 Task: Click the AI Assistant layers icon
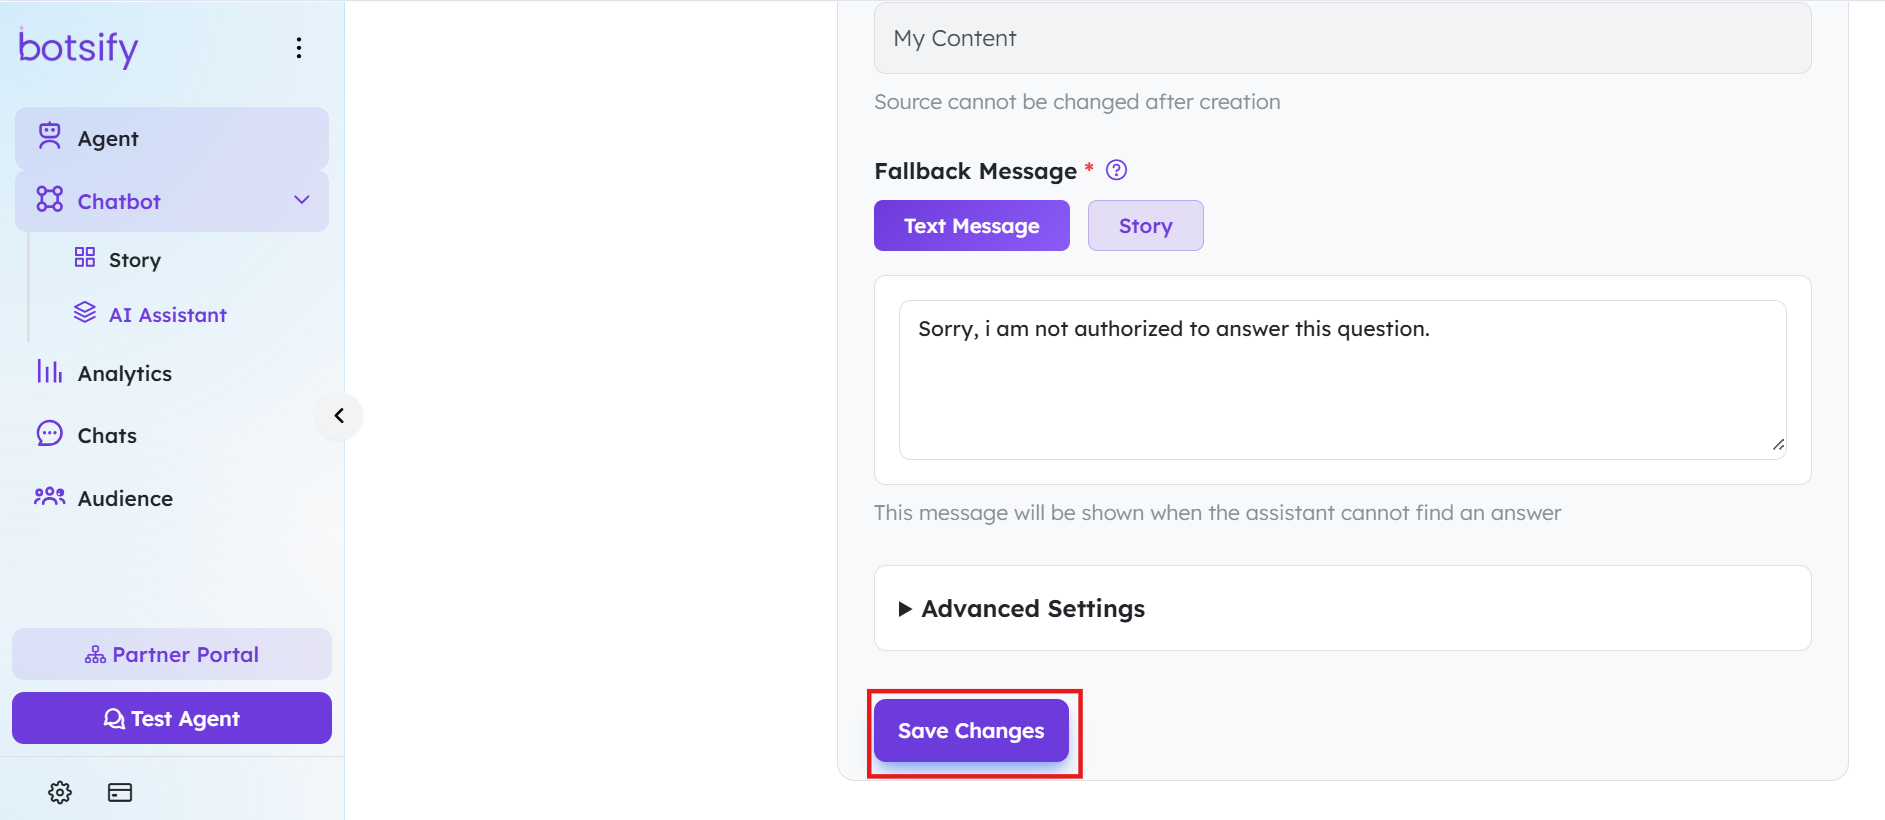tap(85, 313)
